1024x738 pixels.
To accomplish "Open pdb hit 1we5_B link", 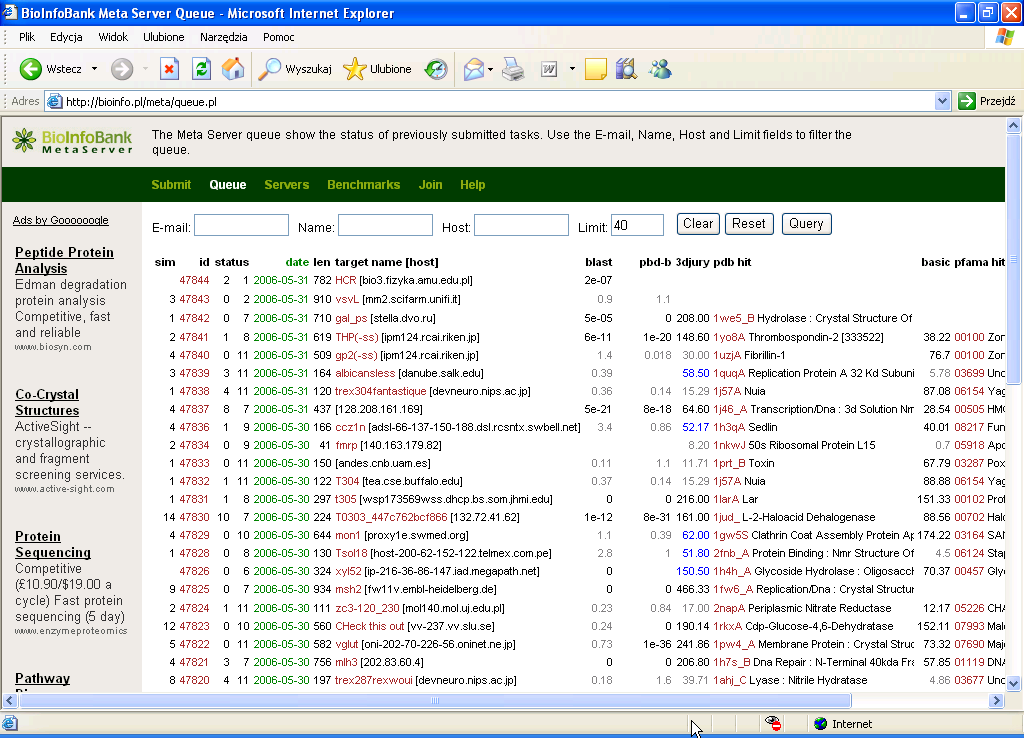I will 733,318.
